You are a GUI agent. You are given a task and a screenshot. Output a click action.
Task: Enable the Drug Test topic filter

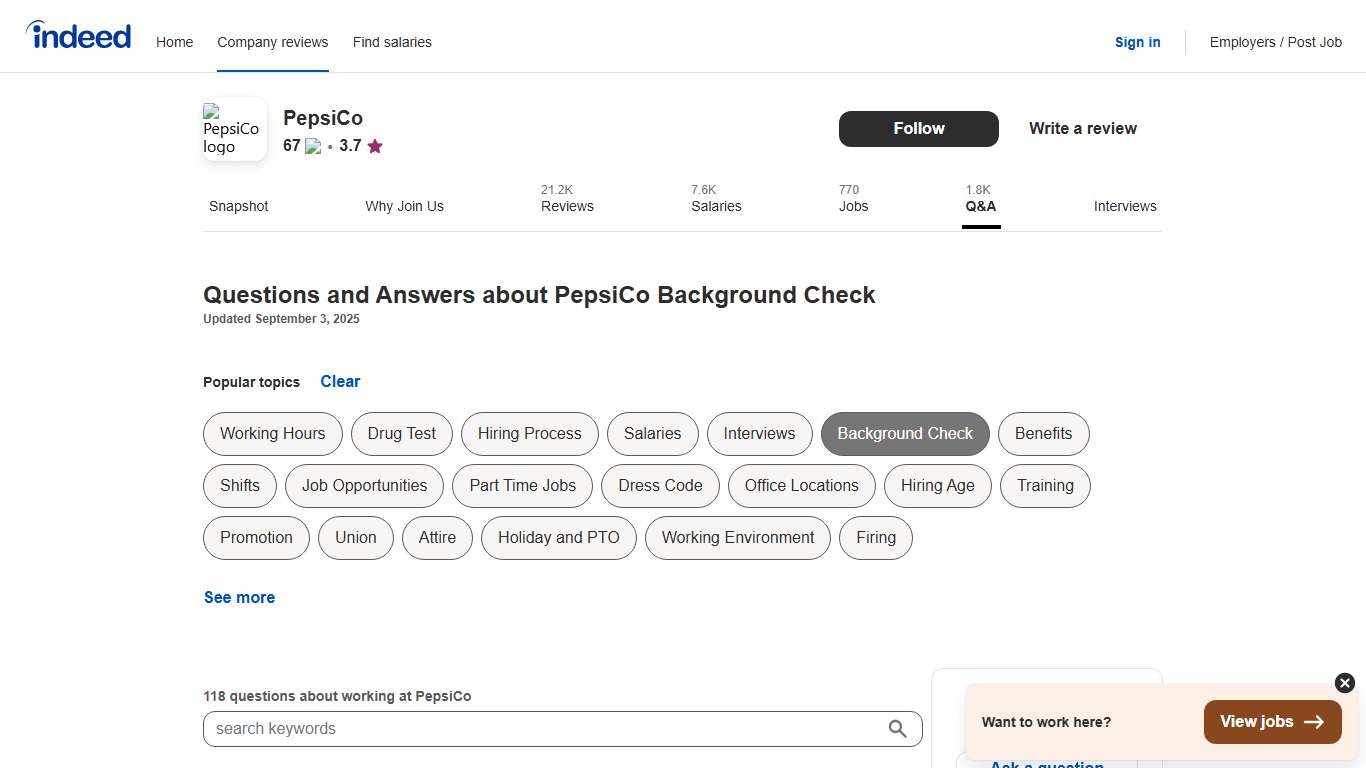click(401, 434)
